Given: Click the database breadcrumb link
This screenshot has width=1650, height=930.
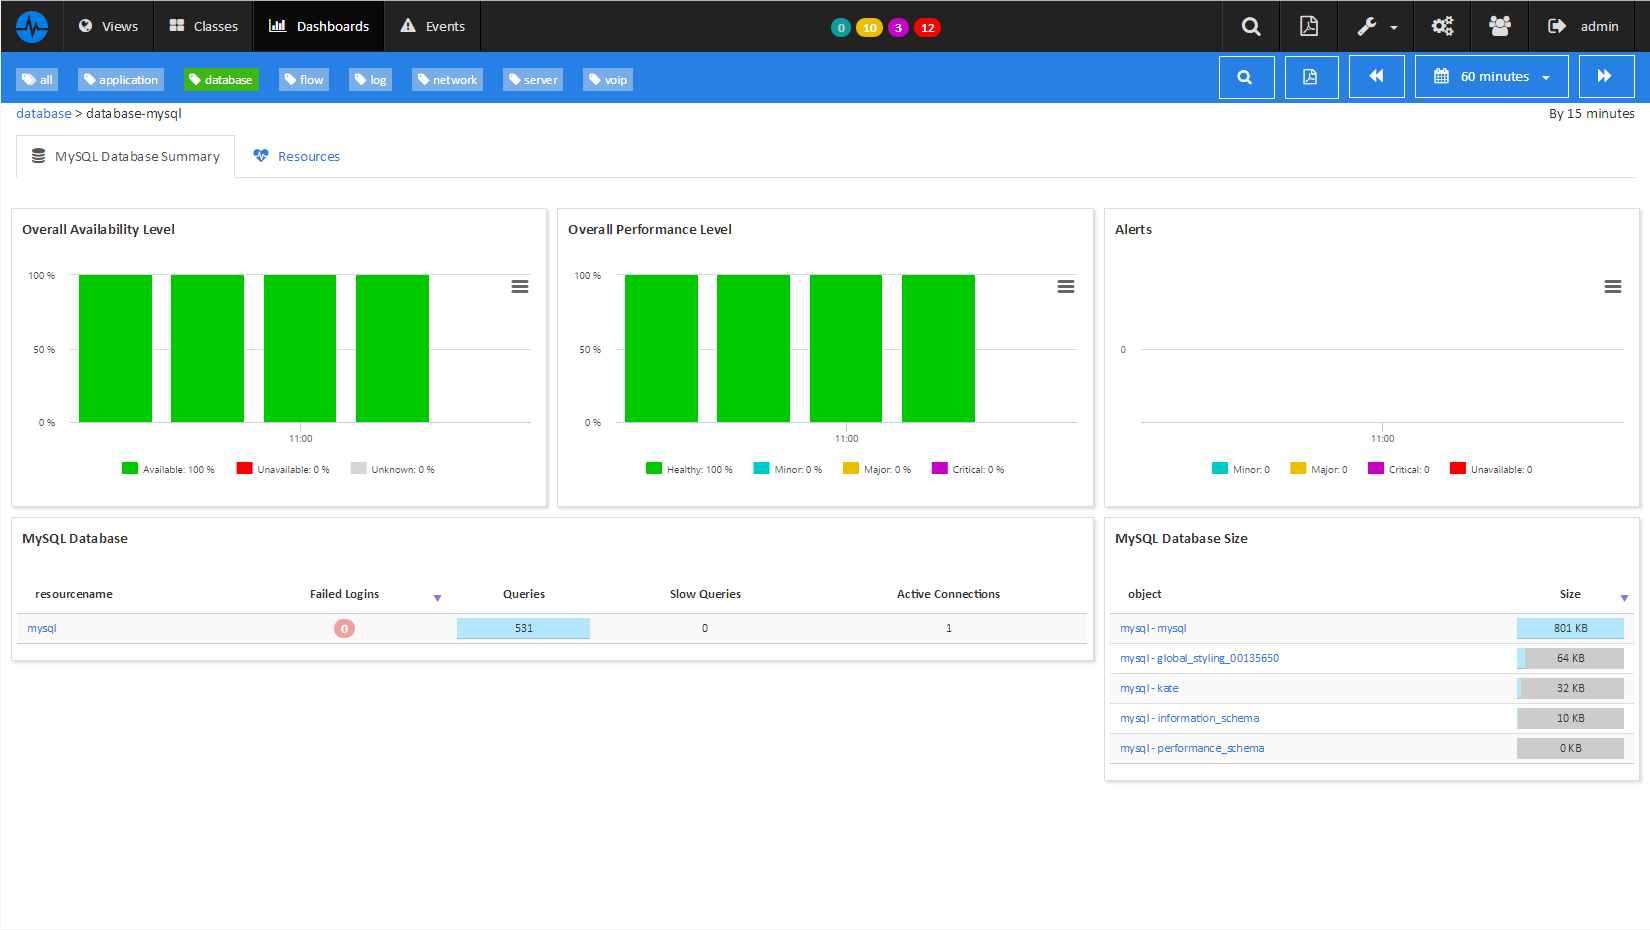Looking at the screenshot, I should click(43, 113).
